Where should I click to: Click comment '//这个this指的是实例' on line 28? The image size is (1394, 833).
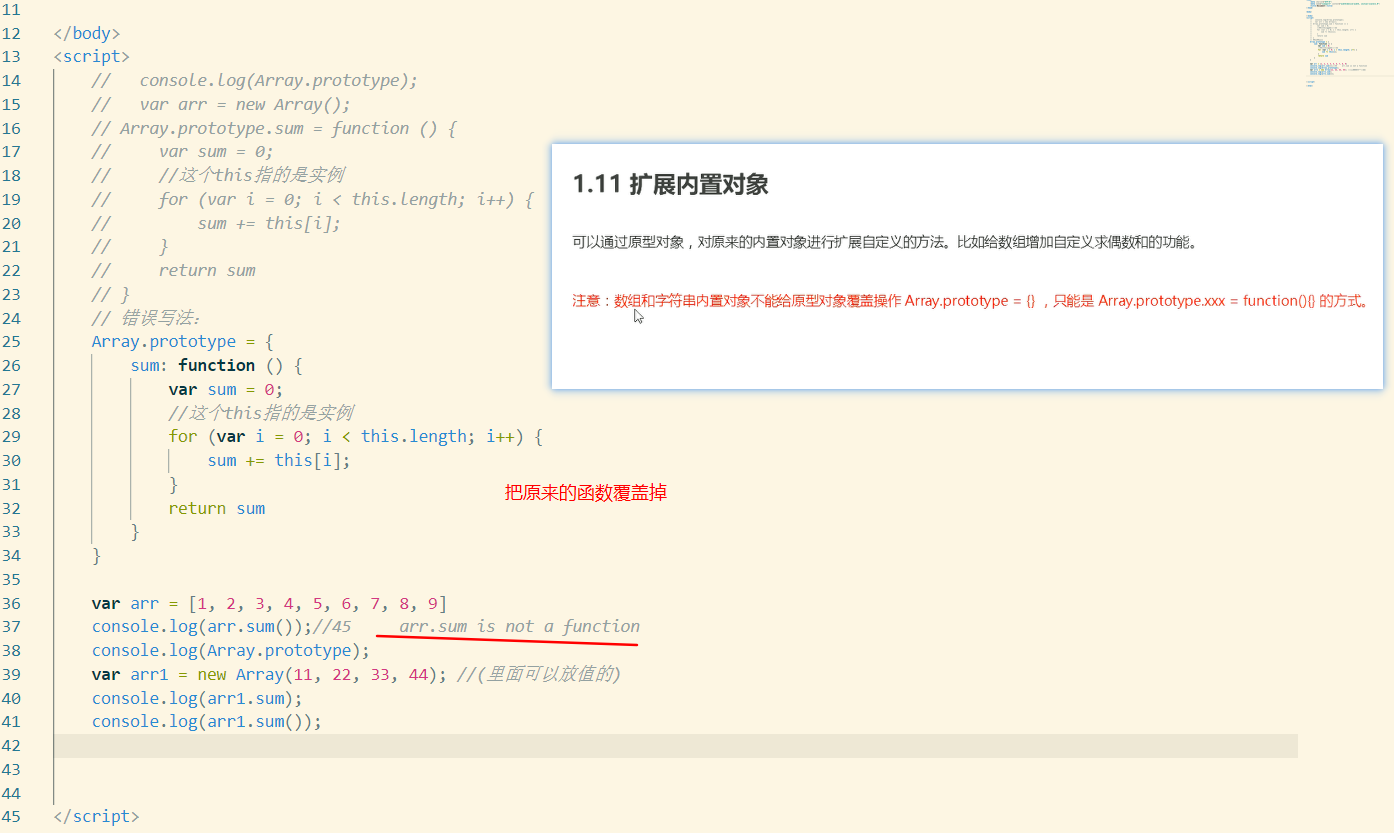(261, 413)
